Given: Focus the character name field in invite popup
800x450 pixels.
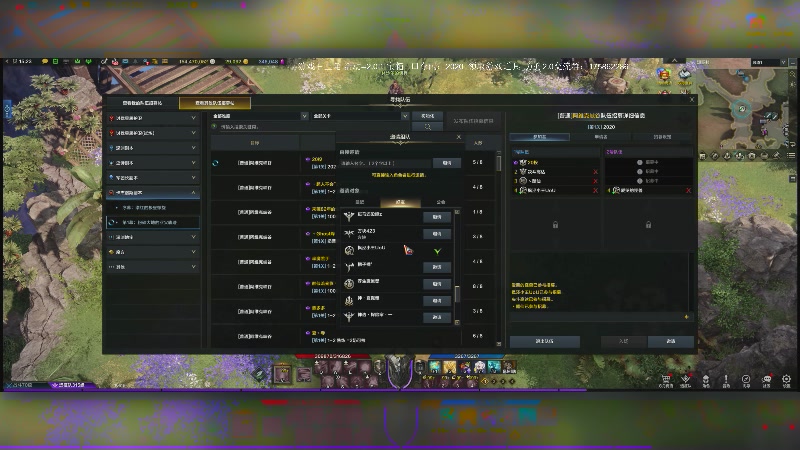Looking at the screenshot, I should [385, 163].
